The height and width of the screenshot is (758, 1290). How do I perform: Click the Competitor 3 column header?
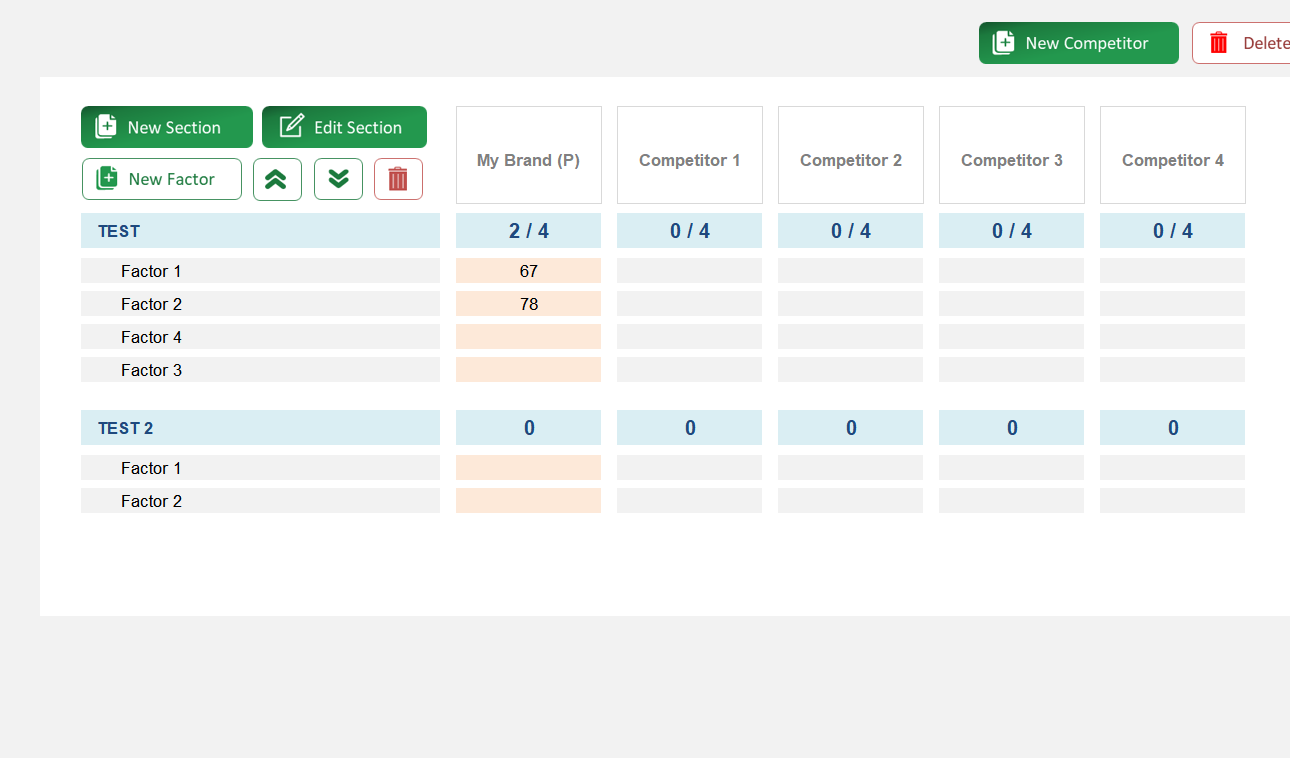[1011, 155]
